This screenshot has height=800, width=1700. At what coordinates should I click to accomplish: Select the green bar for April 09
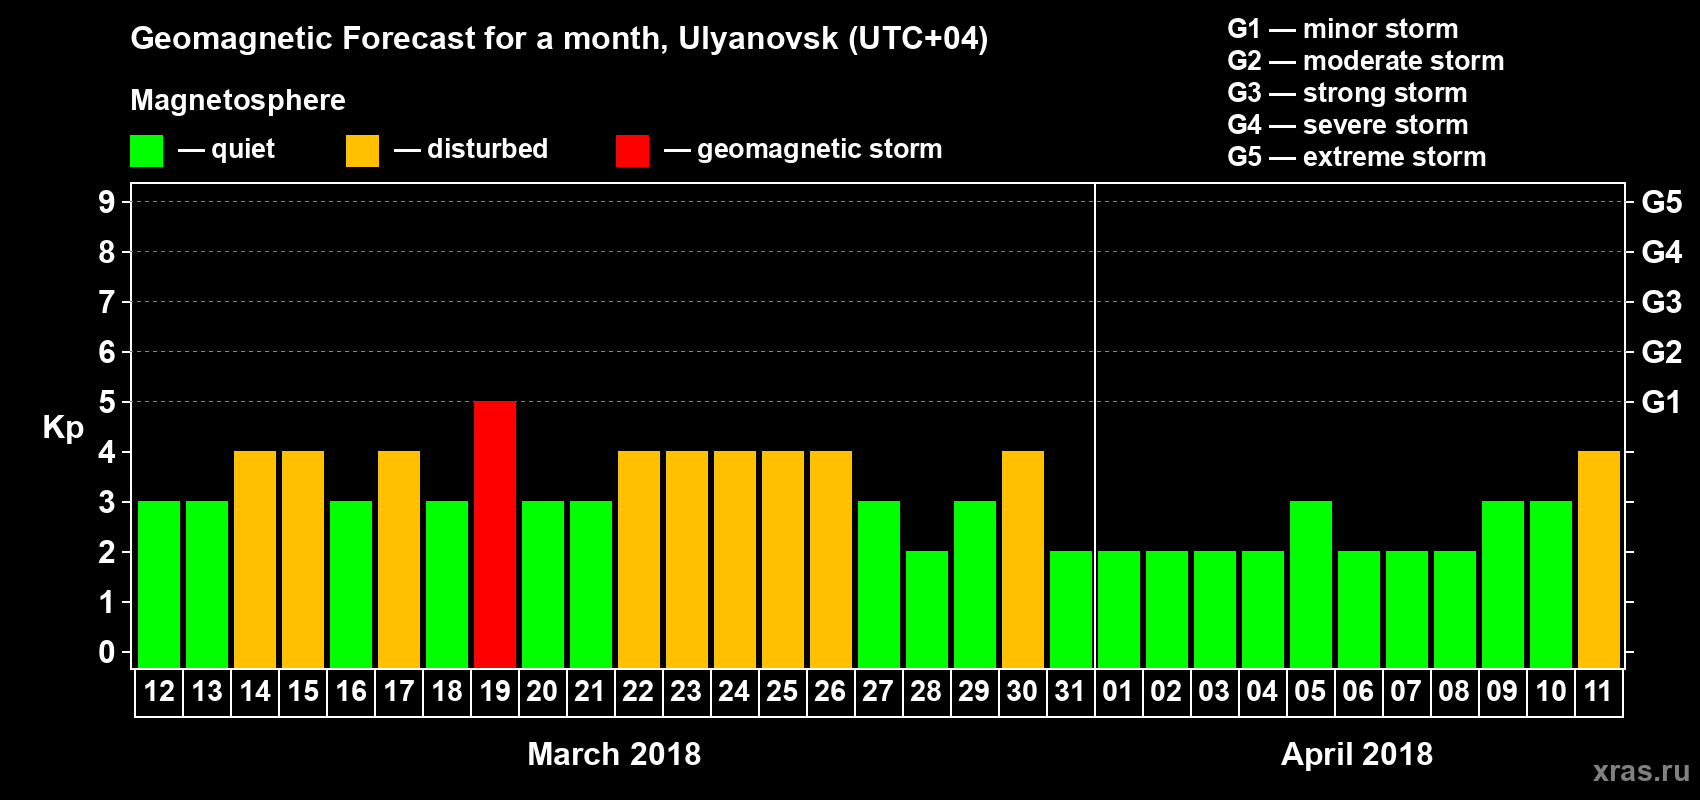(1503, 584)
